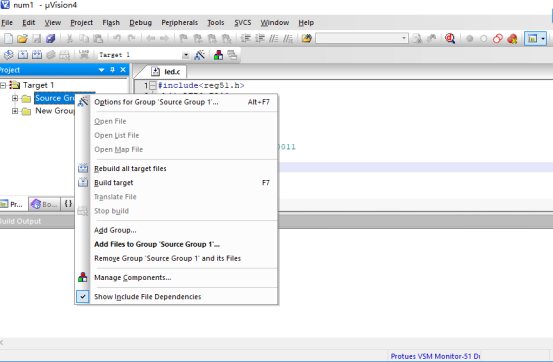Click the Manage Components toolbar icon
This screenshot has height=362, width=553.
click(218, 55)
